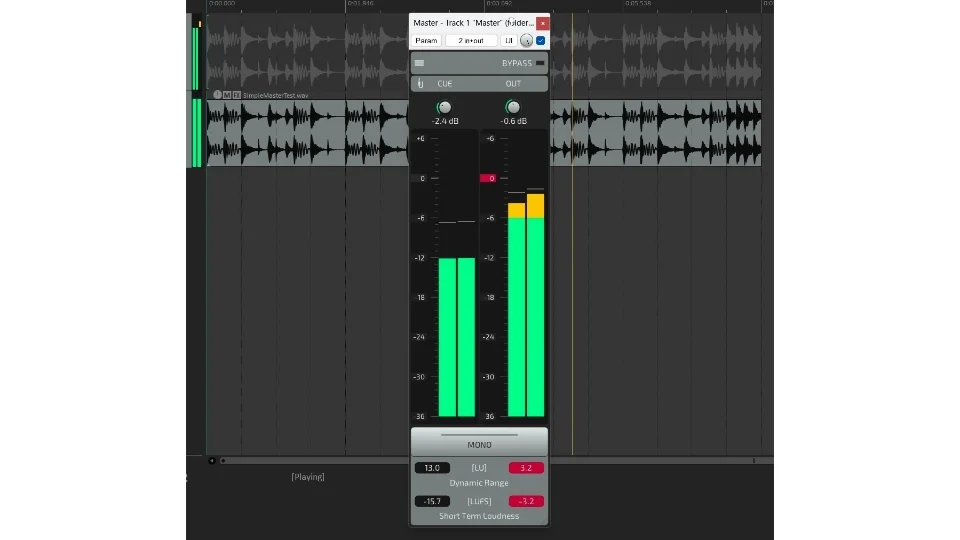Click the Short Term Loudness label
The image size is (960, 540).
coord(479,516)
